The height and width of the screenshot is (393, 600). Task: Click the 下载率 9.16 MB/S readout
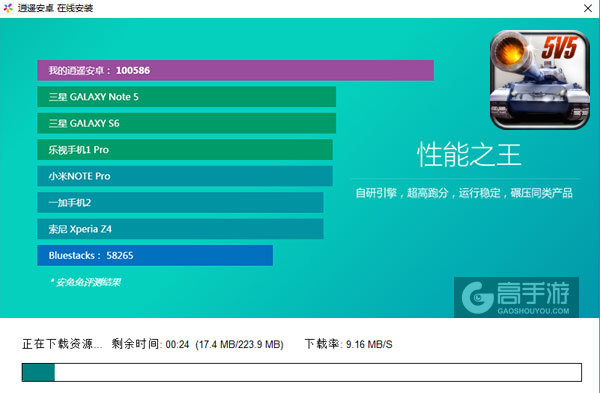(x=349, y=344)
